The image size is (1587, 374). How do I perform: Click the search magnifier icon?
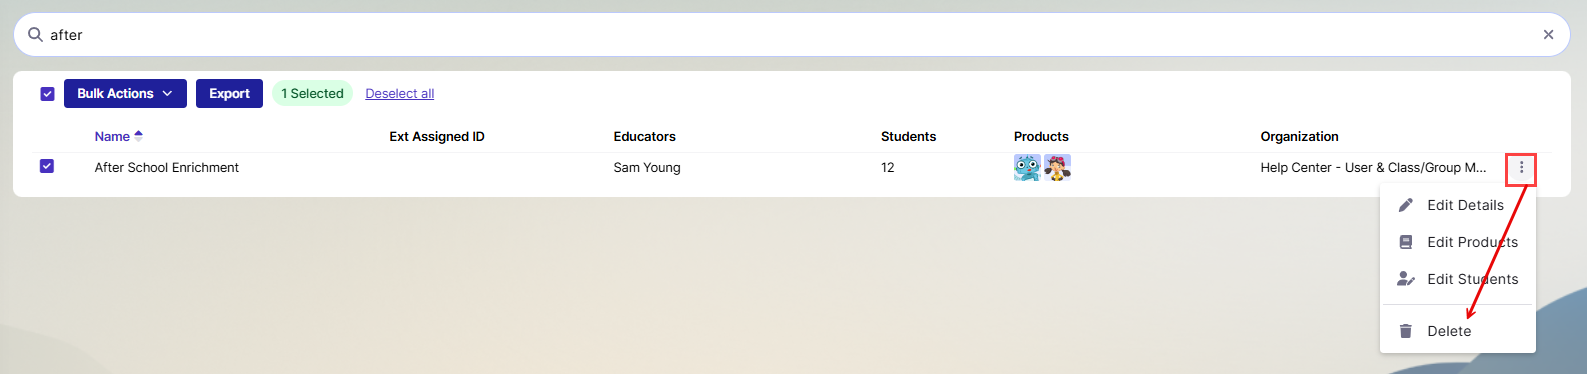point(35,34)
